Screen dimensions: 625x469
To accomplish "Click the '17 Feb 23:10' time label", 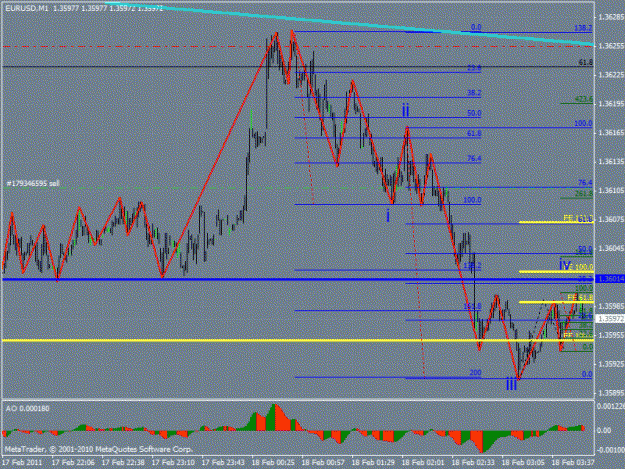I will click(x=173, y=463).
